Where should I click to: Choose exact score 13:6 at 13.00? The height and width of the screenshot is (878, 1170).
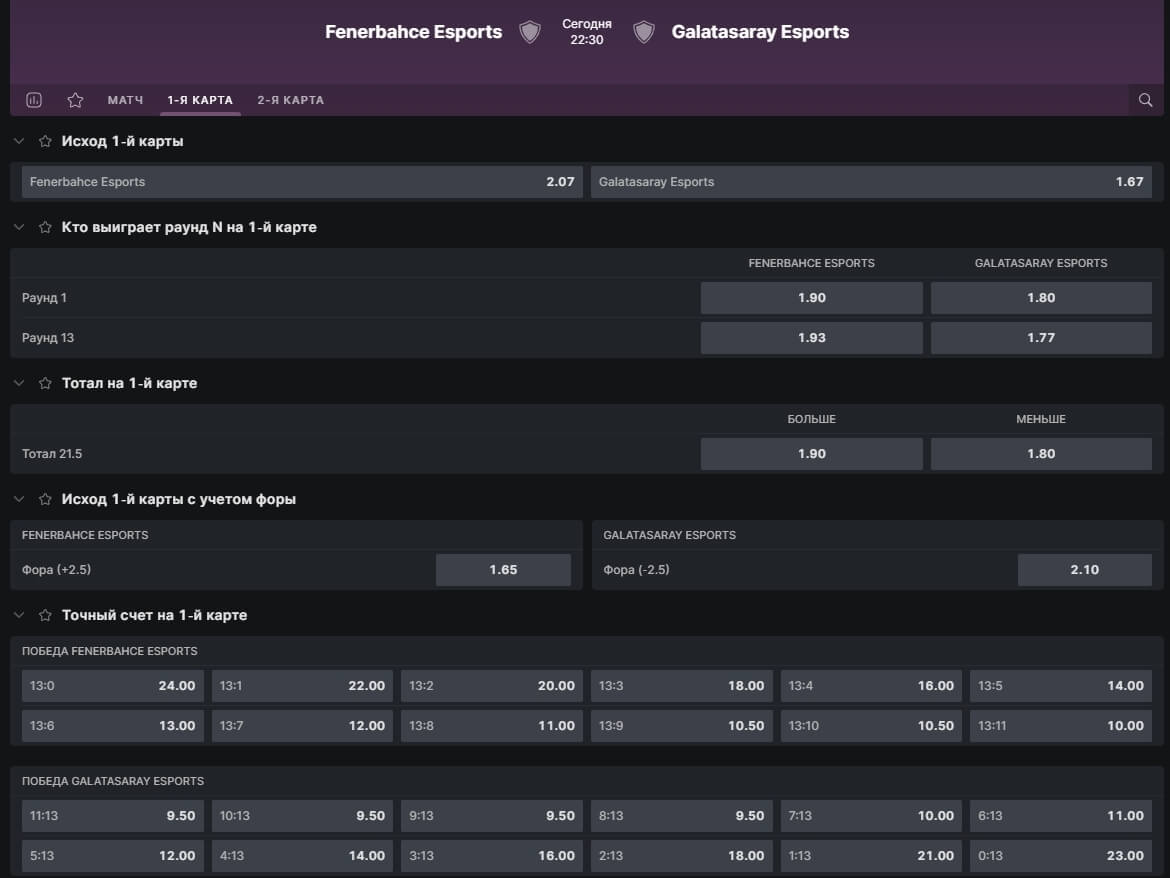click(x=113, y=726)
